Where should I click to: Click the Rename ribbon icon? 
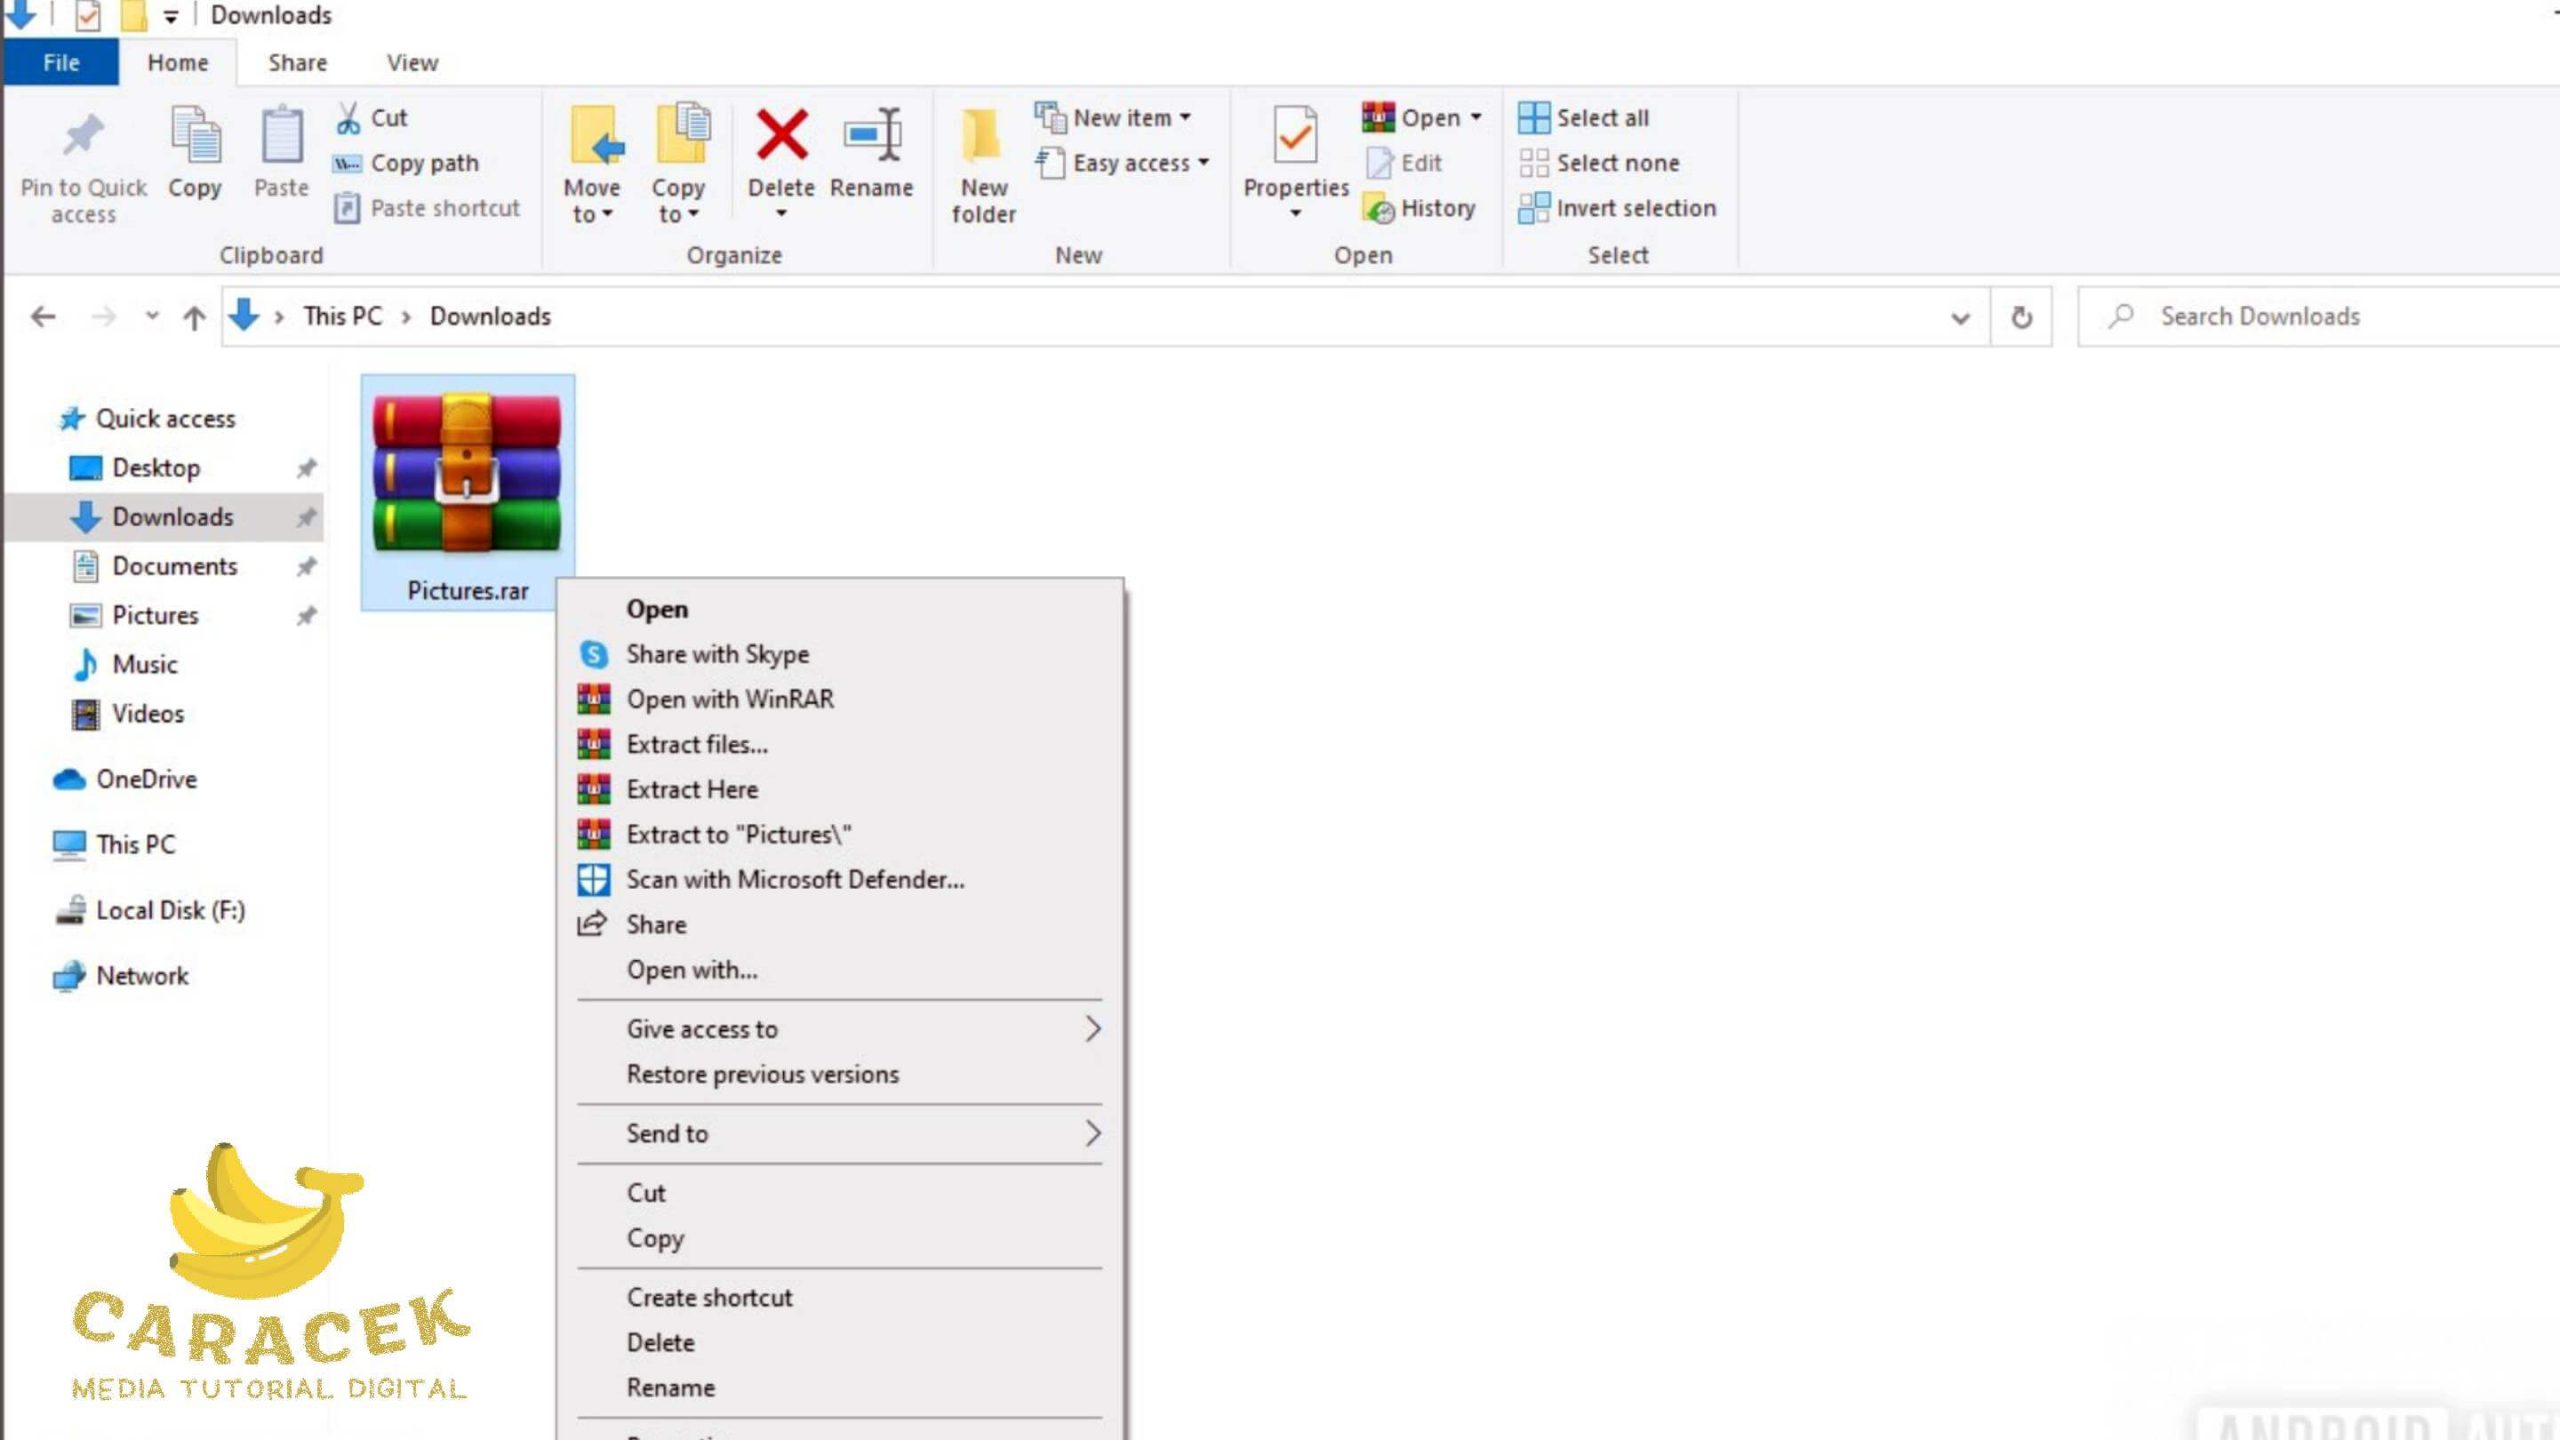pos(872,135)
